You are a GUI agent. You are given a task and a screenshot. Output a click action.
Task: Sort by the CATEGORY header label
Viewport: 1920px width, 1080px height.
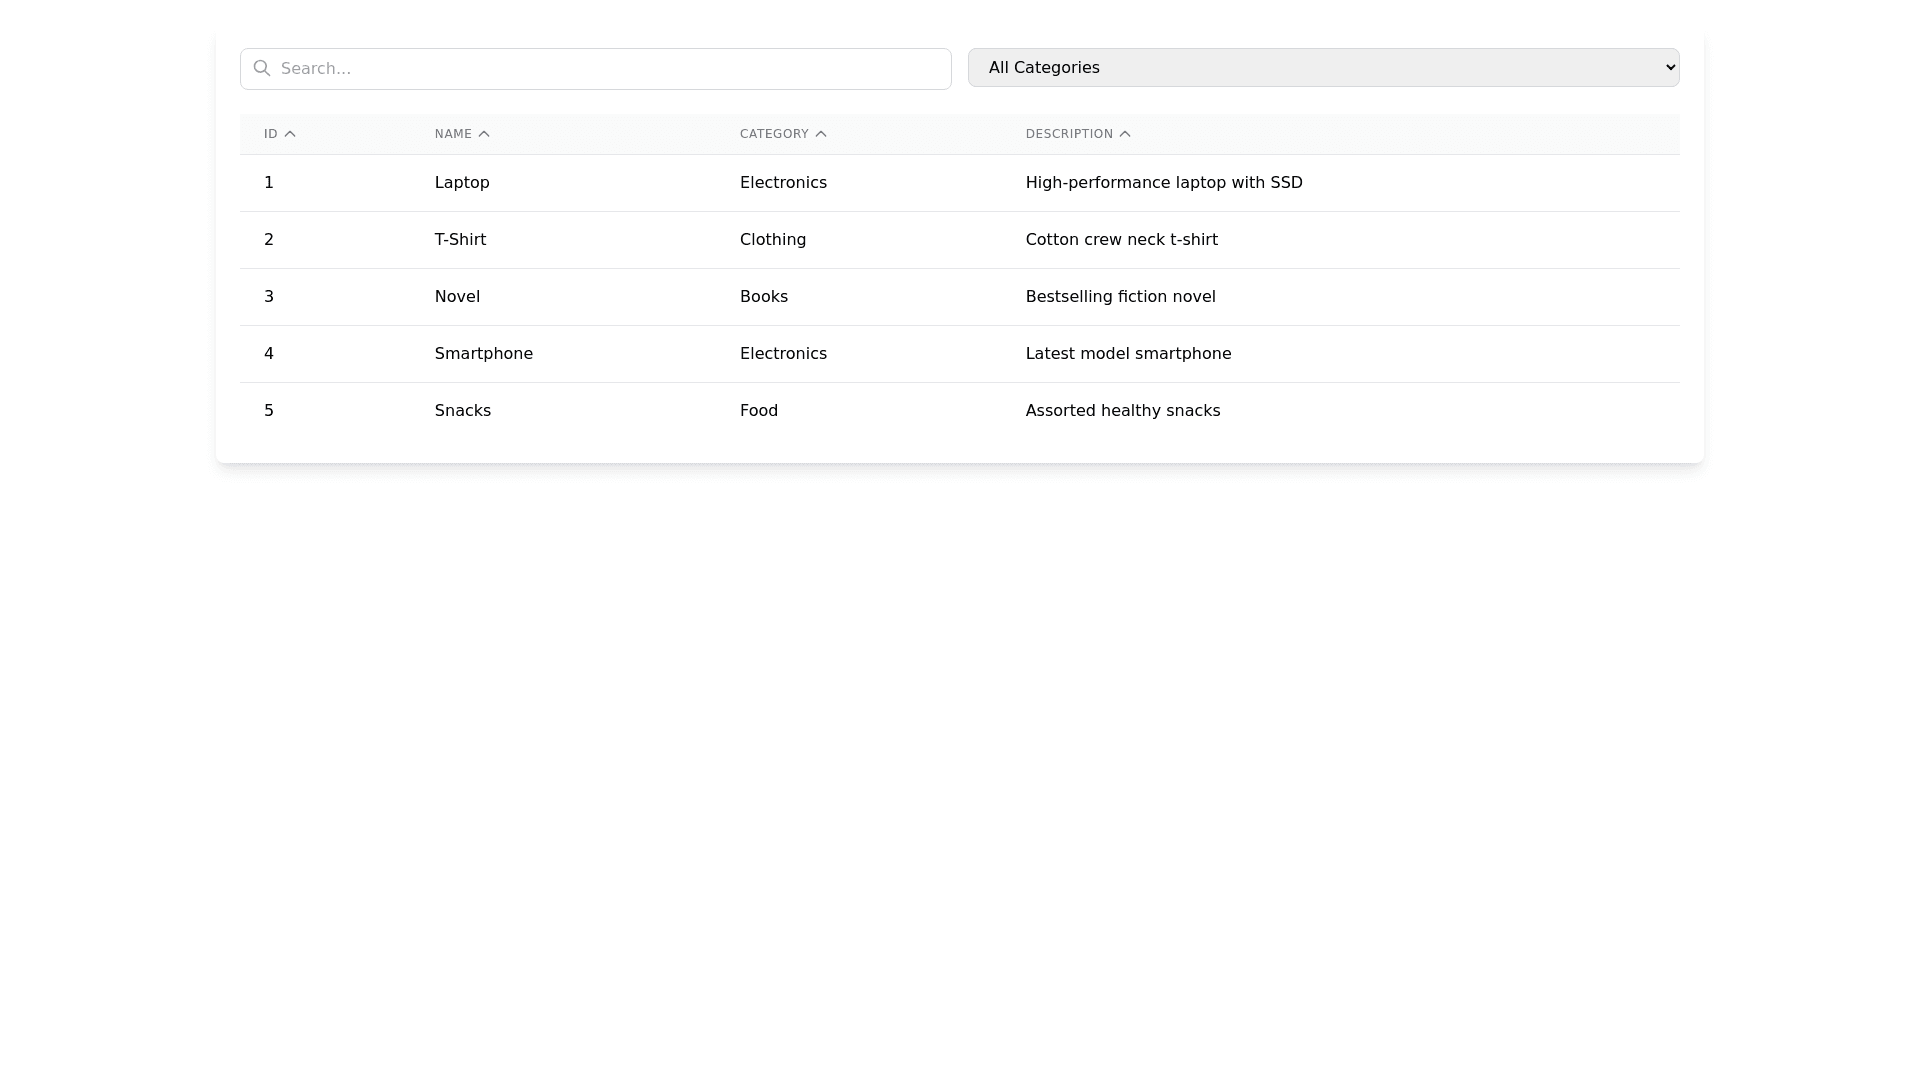pyautogui.click(x=774, y=134)
